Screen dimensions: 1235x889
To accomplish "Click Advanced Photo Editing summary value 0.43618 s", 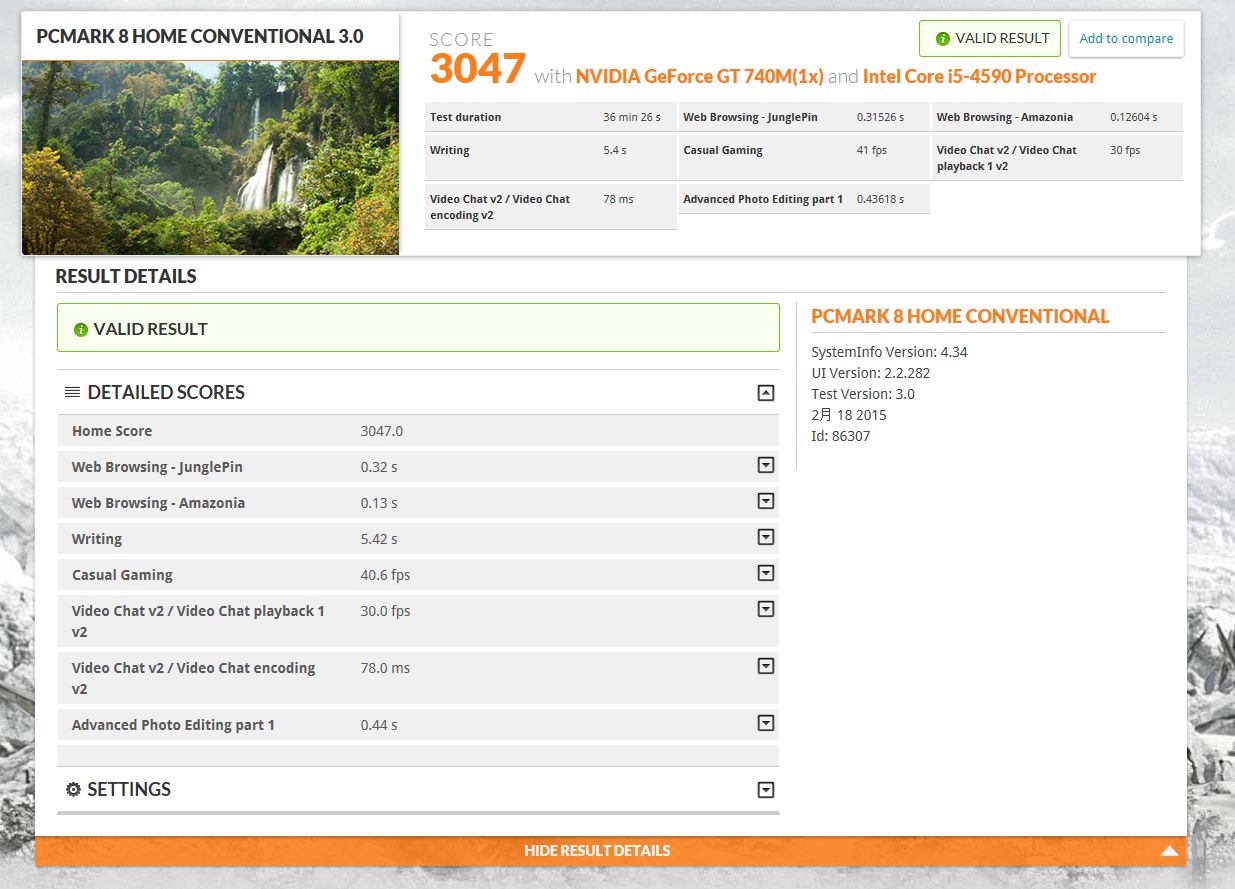I will 880,199.
